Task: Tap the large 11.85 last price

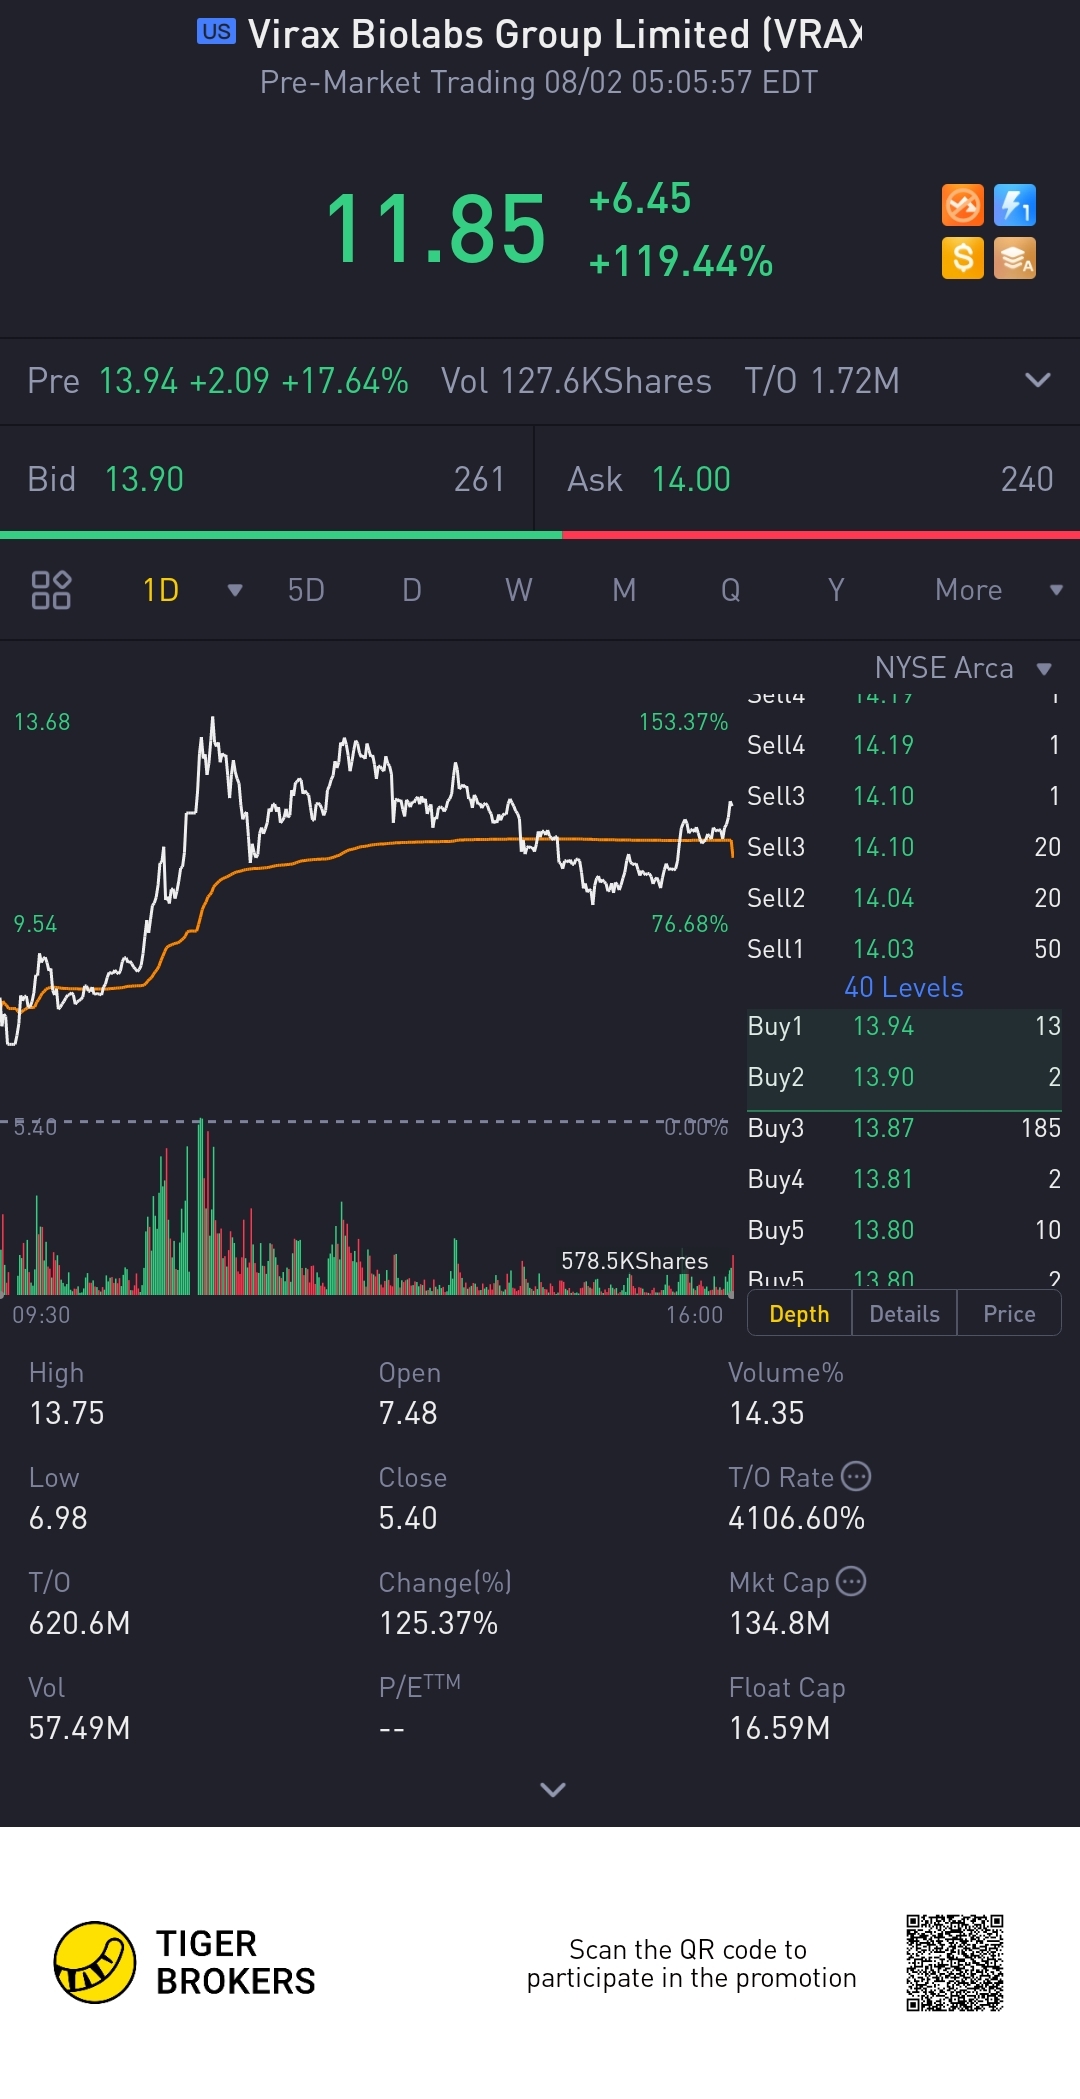Action: click(x=436, y=229)
